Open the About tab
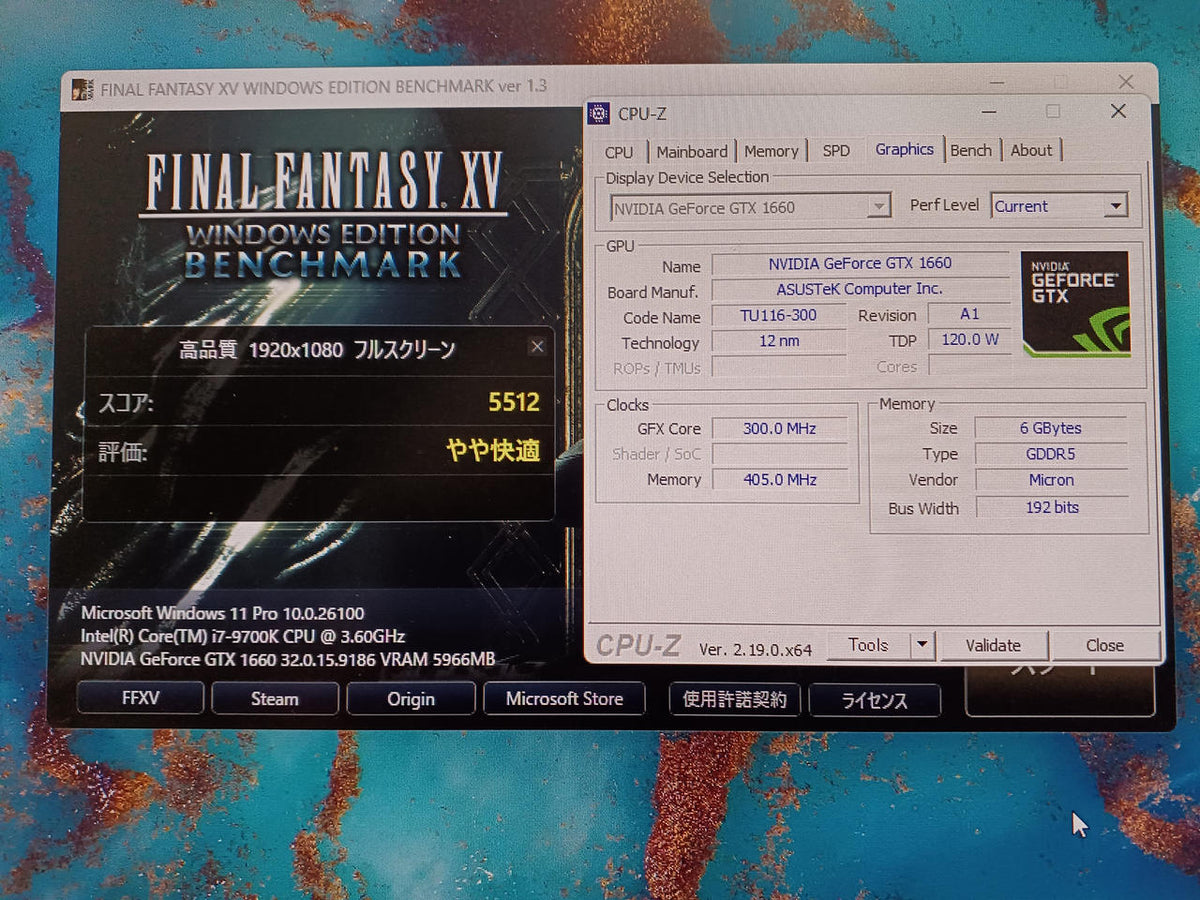 pyautogui.click(x=1031, y=151)
